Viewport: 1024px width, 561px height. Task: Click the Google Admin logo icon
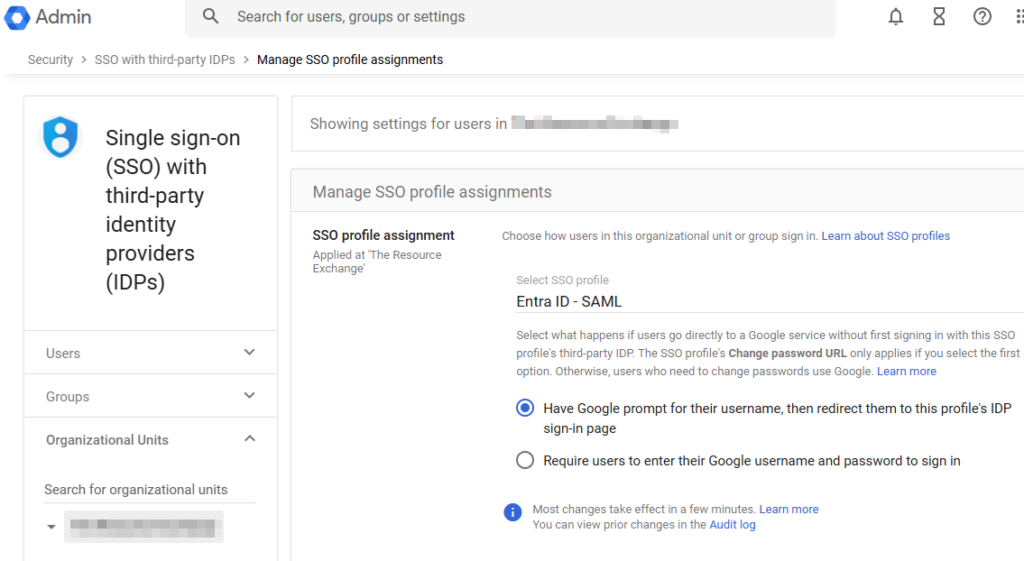click(17, 17)
